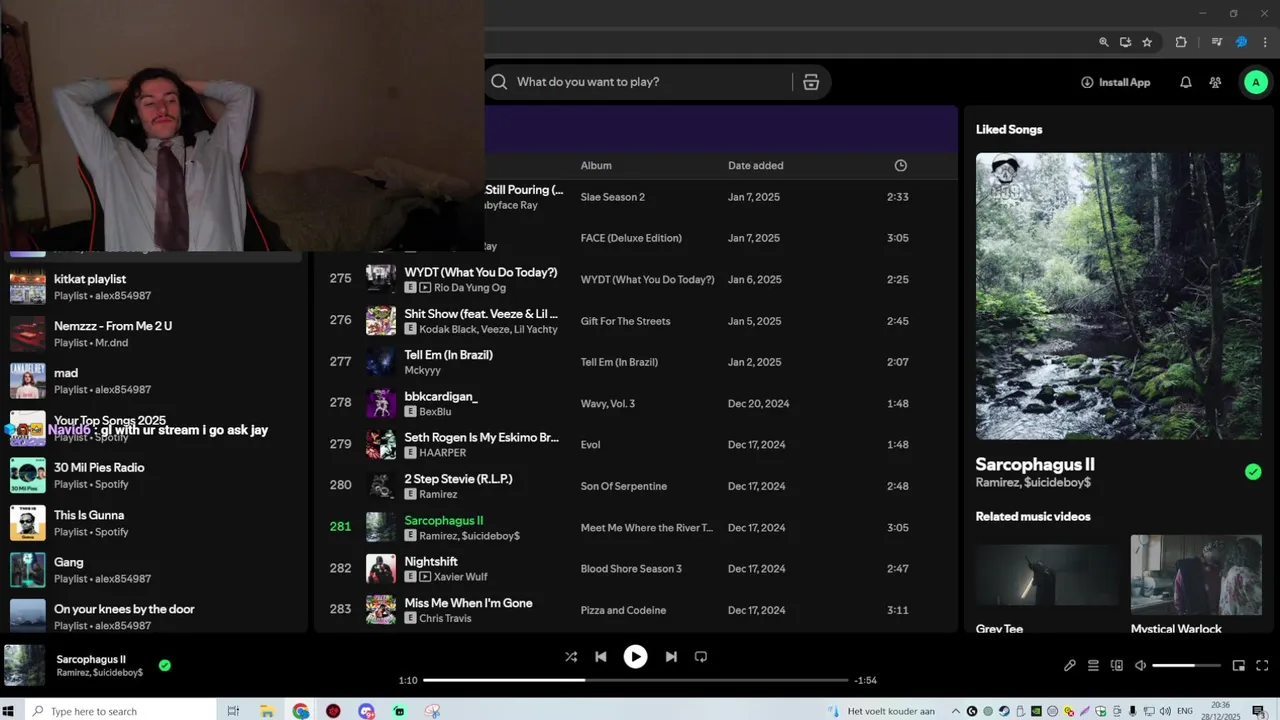The image size is (1280, 720).
Task: Open the HAARPER artist link
Action: click(443, 453)
